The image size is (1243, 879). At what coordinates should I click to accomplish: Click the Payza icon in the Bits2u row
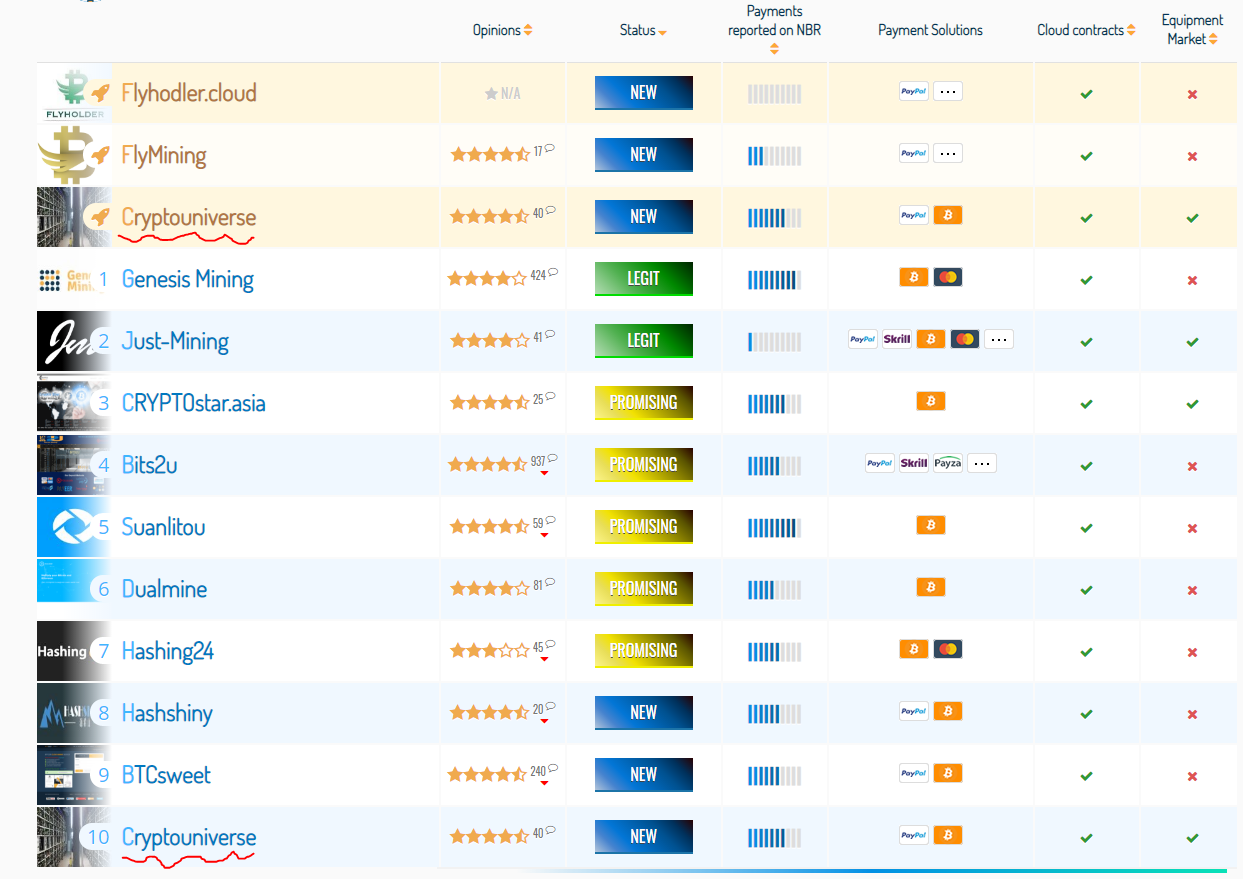(x=948, y=463)
